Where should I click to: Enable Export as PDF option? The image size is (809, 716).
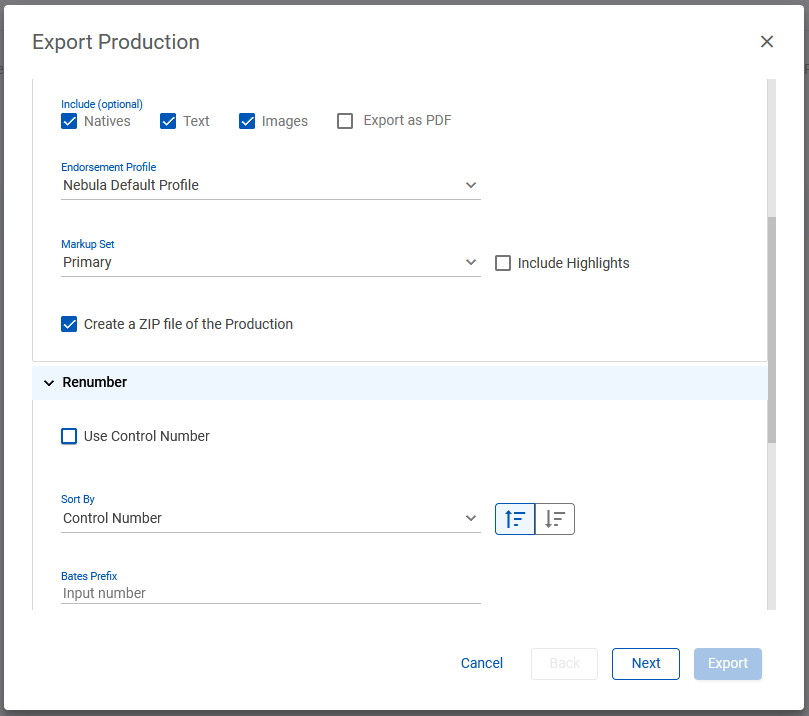(345, 121)
